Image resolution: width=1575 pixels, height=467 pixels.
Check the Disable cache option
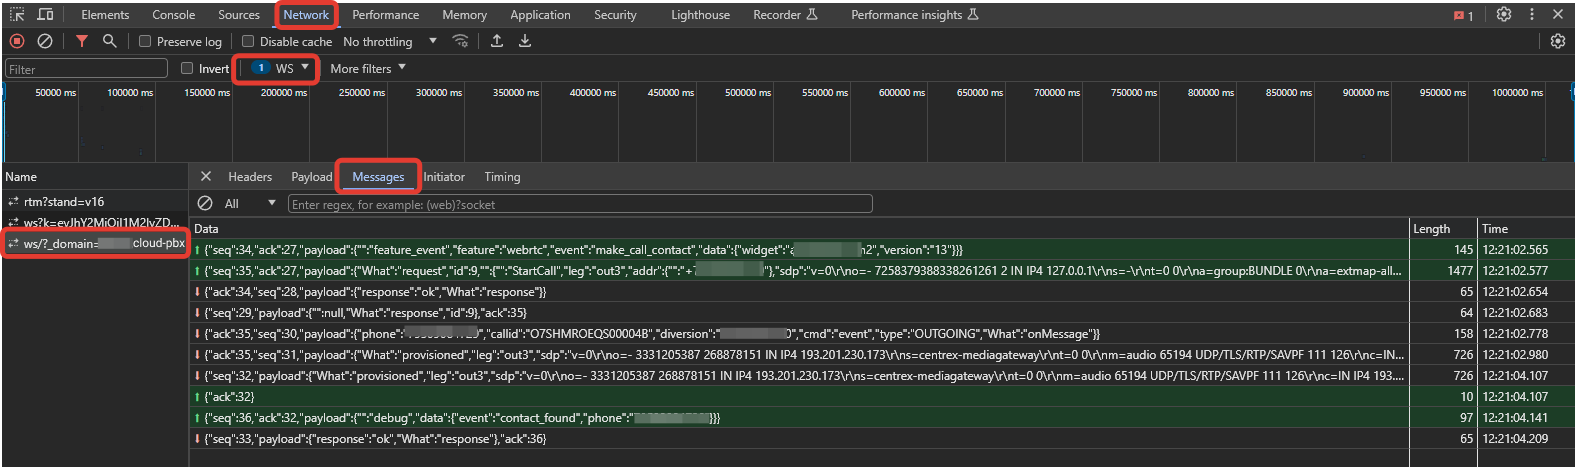click(248, 42)
